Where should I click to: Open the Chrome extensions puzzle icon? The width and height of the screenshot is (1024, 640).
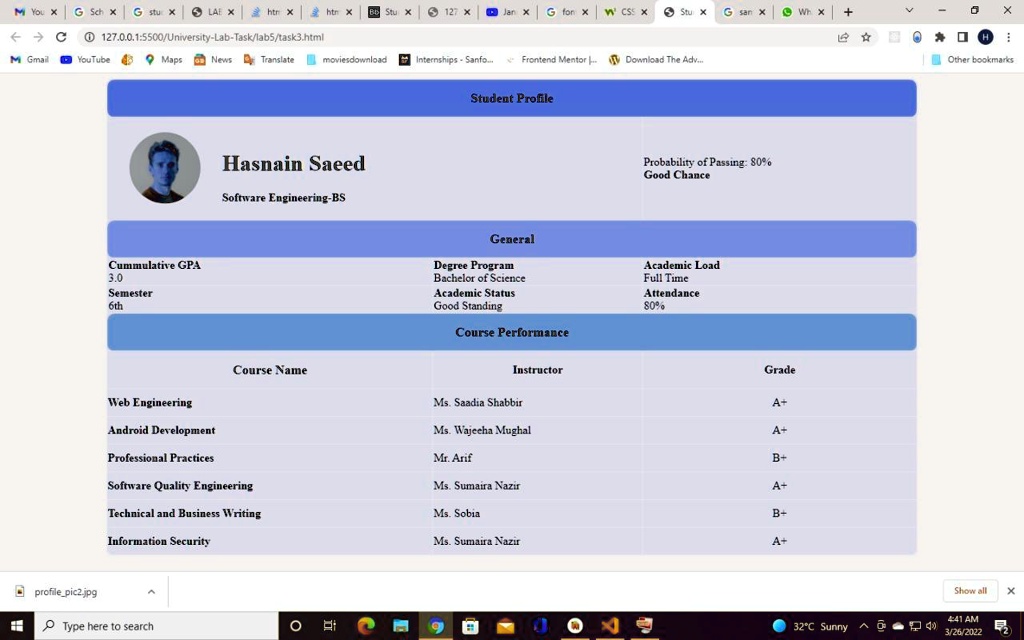[939, 36]
